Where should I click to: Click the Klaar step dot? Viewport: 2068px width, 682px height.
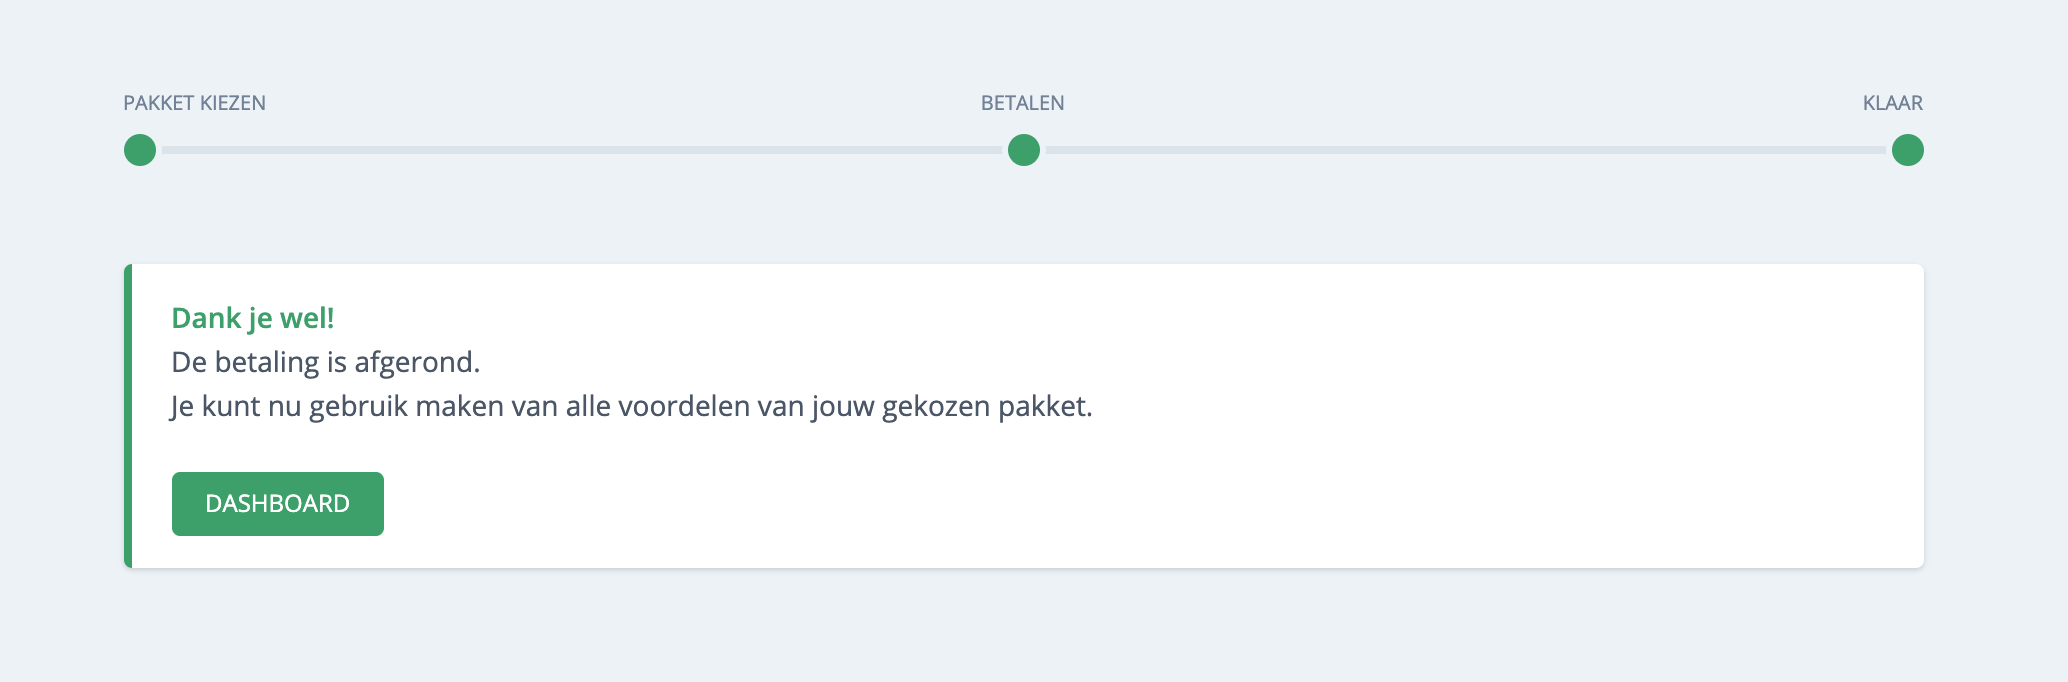(1907, 150)
